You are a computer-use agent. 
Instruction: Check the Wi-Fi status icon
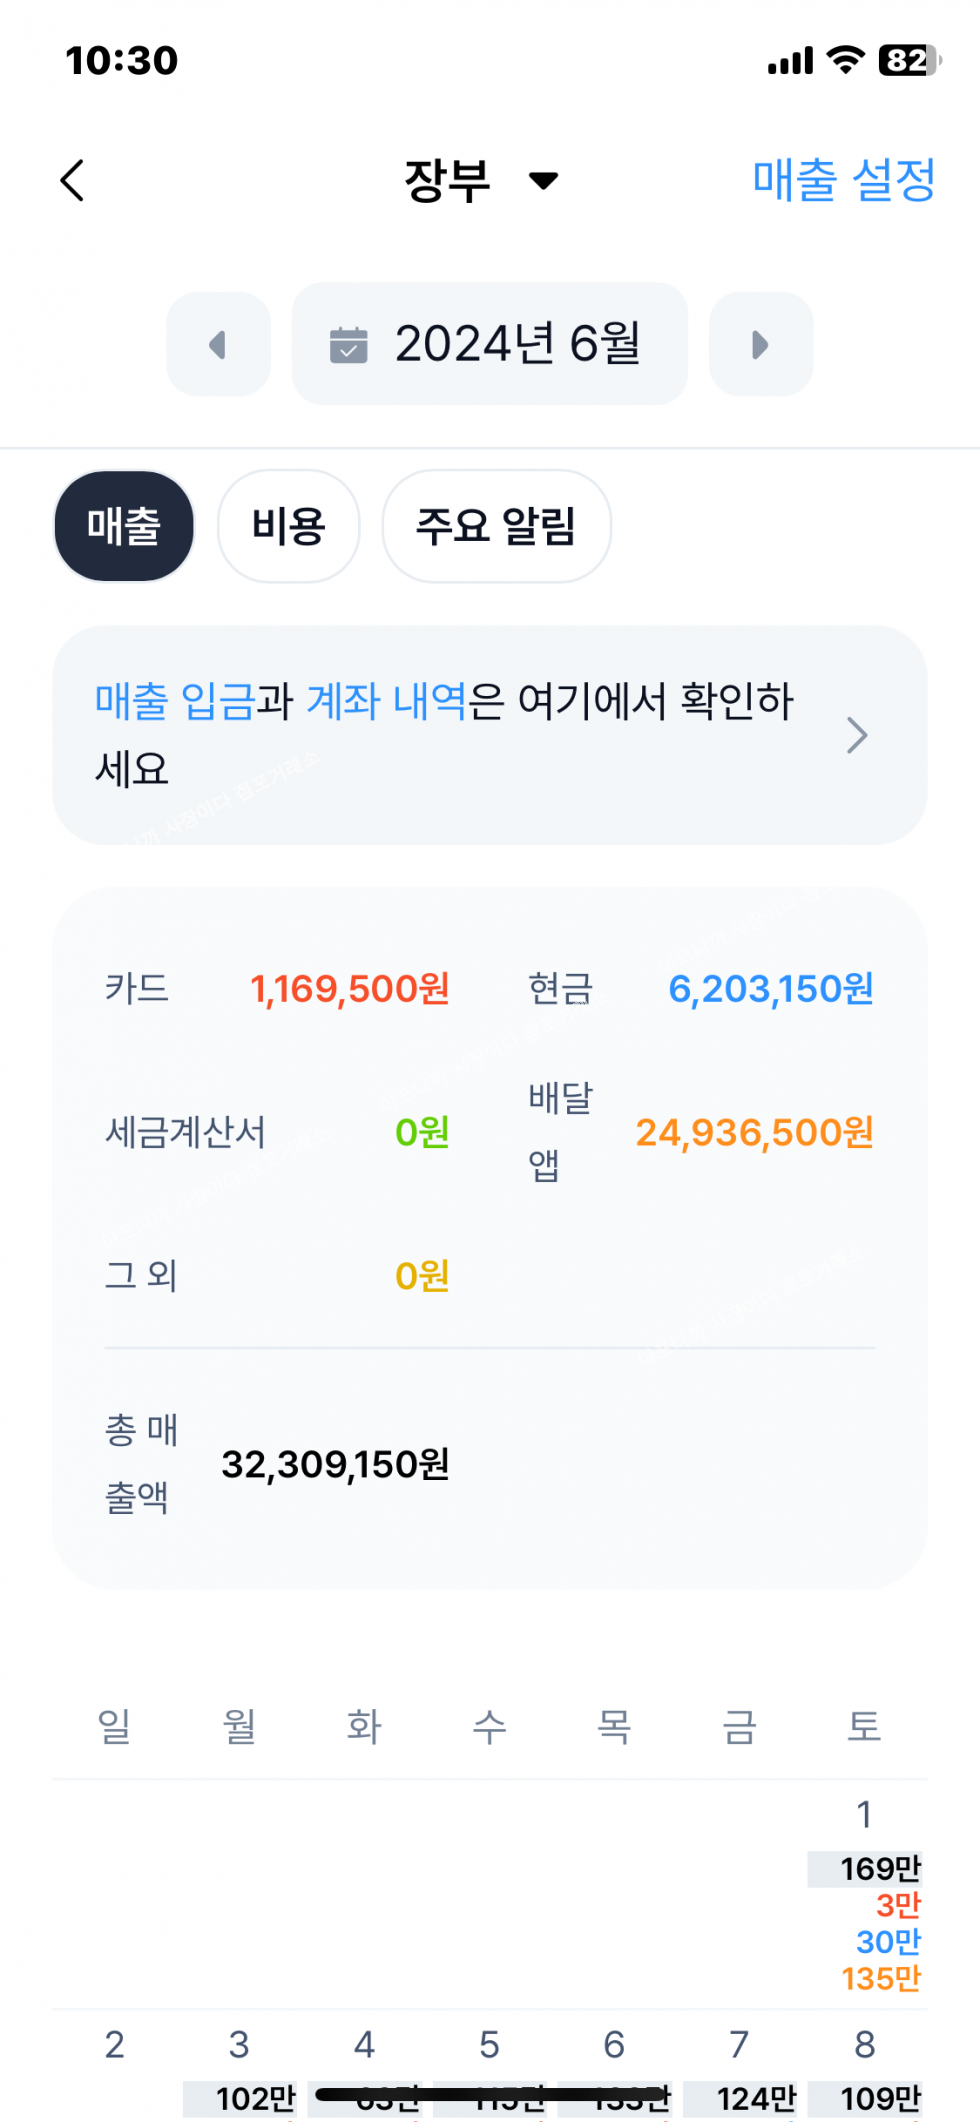click(x=846, y=60)
